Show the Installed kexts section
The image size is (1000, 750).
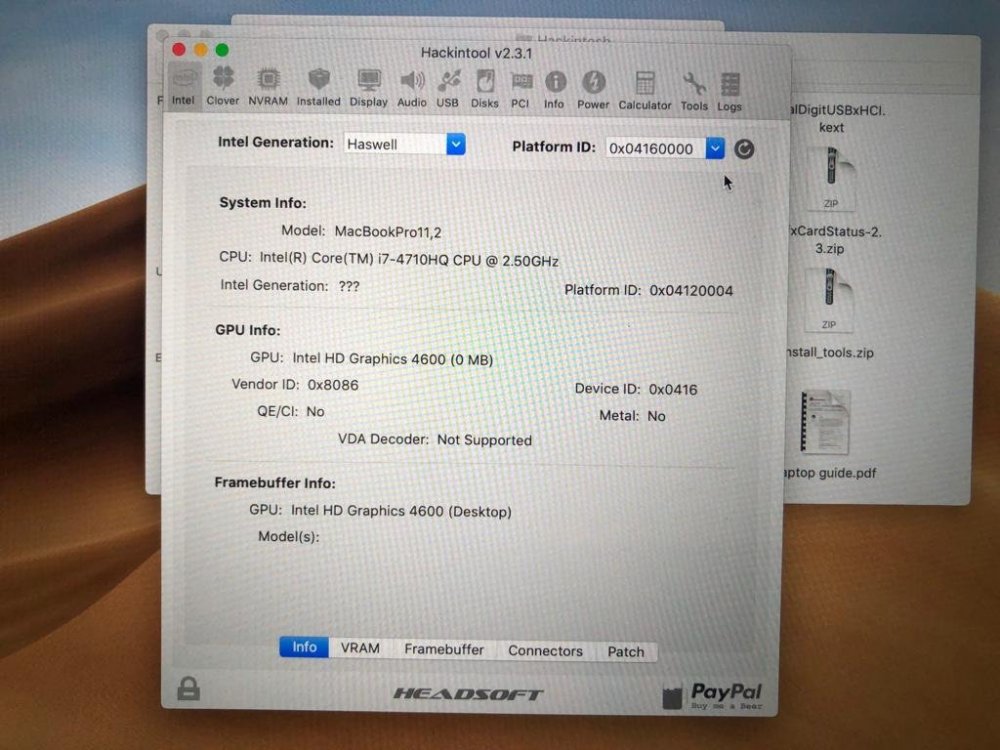(318, 88)
